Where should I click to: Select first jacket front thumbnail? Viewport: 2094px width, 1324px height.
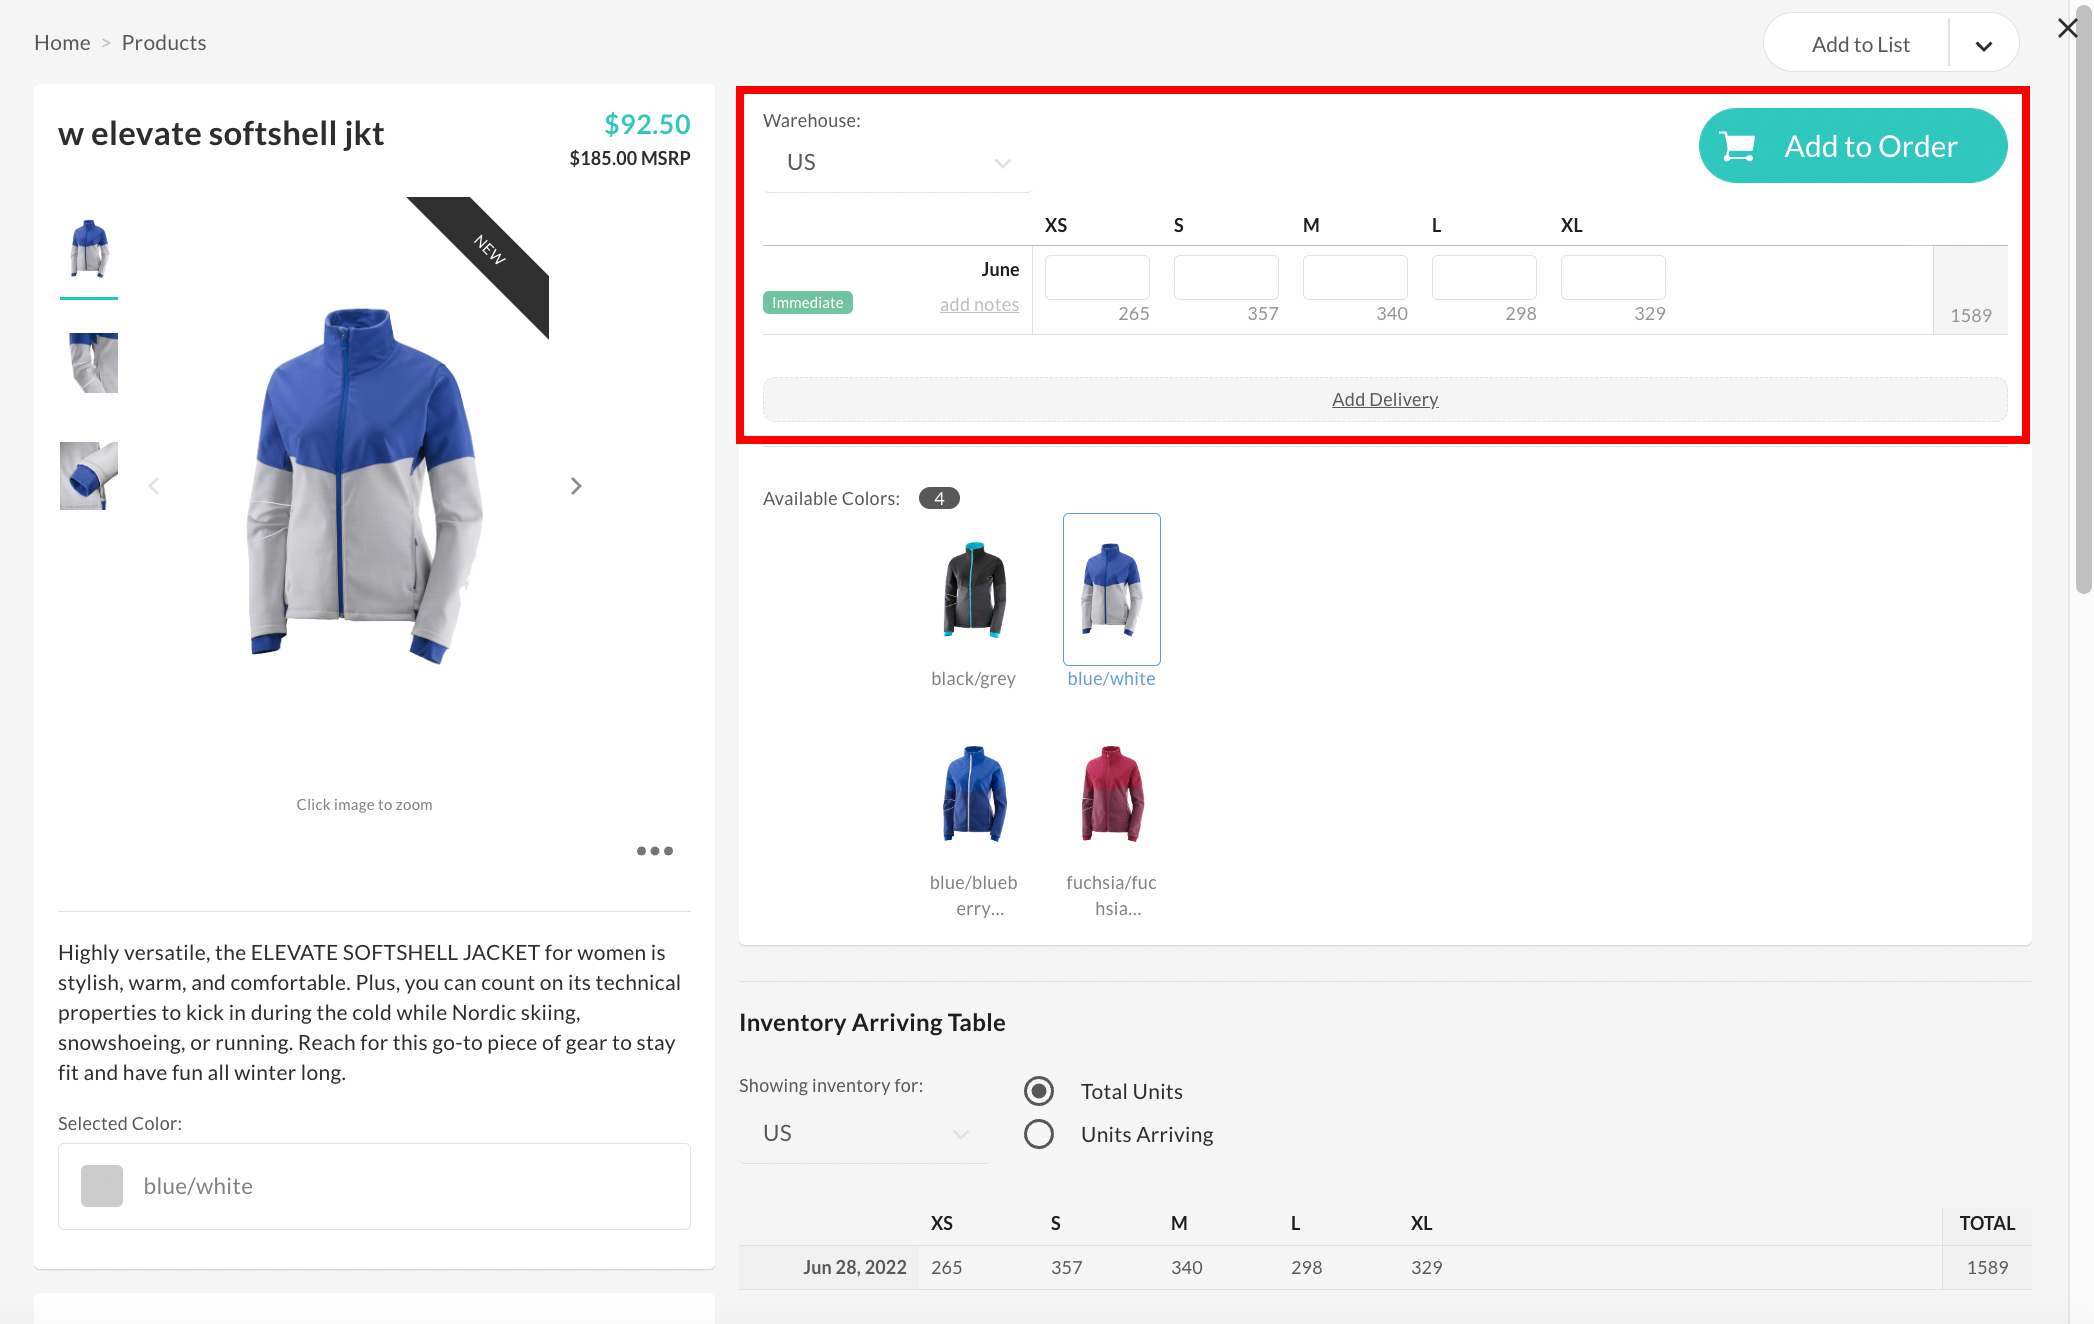(x=89, y=248)
